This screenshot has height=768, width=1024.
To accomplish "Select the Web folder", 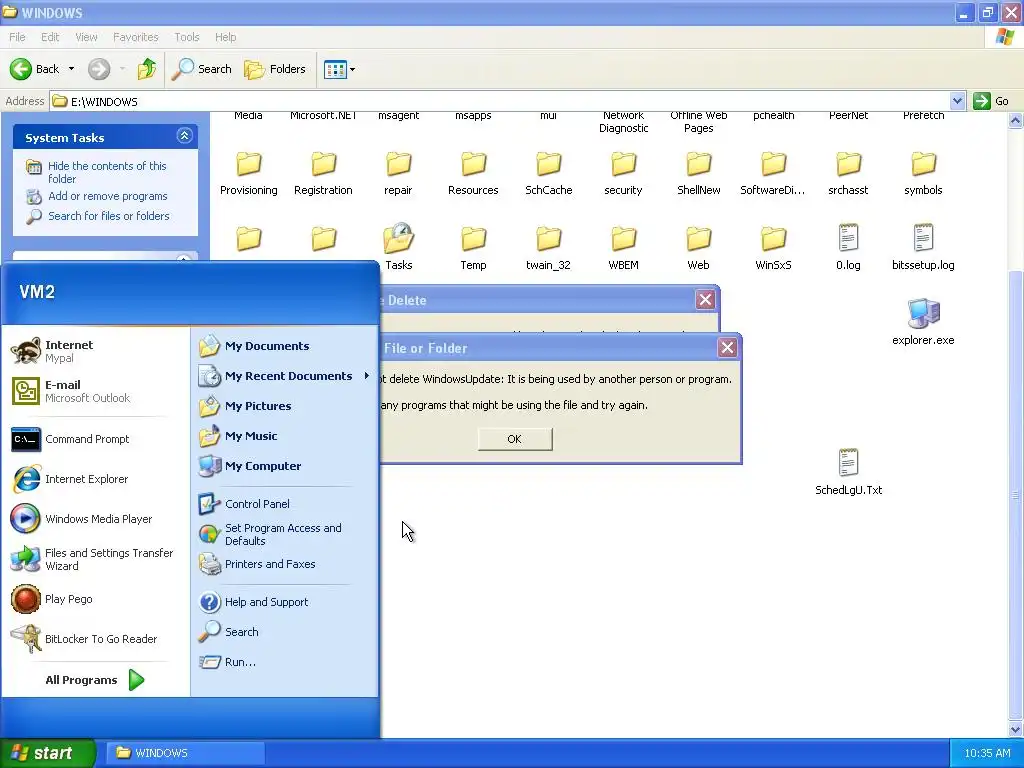I will (698, 247).
